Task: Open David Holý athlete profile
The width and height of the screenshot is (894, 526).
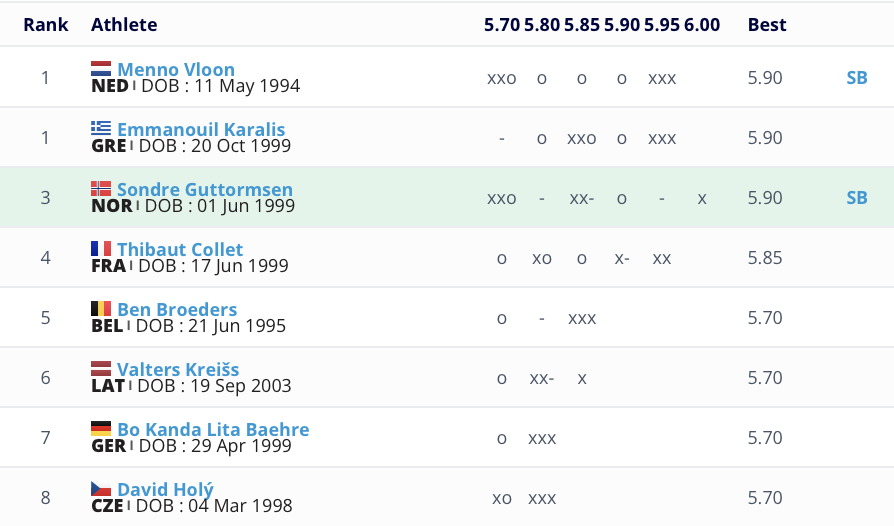Action: click(x=165, y=490)
